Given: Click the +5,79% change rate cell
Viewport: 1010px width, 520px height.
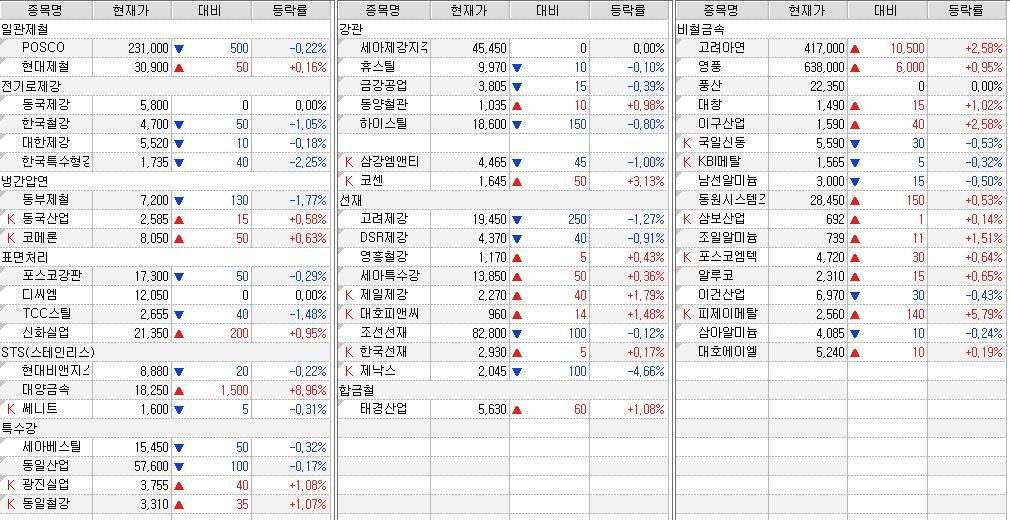Looking at the screenshot, I should tap(966, 314).
